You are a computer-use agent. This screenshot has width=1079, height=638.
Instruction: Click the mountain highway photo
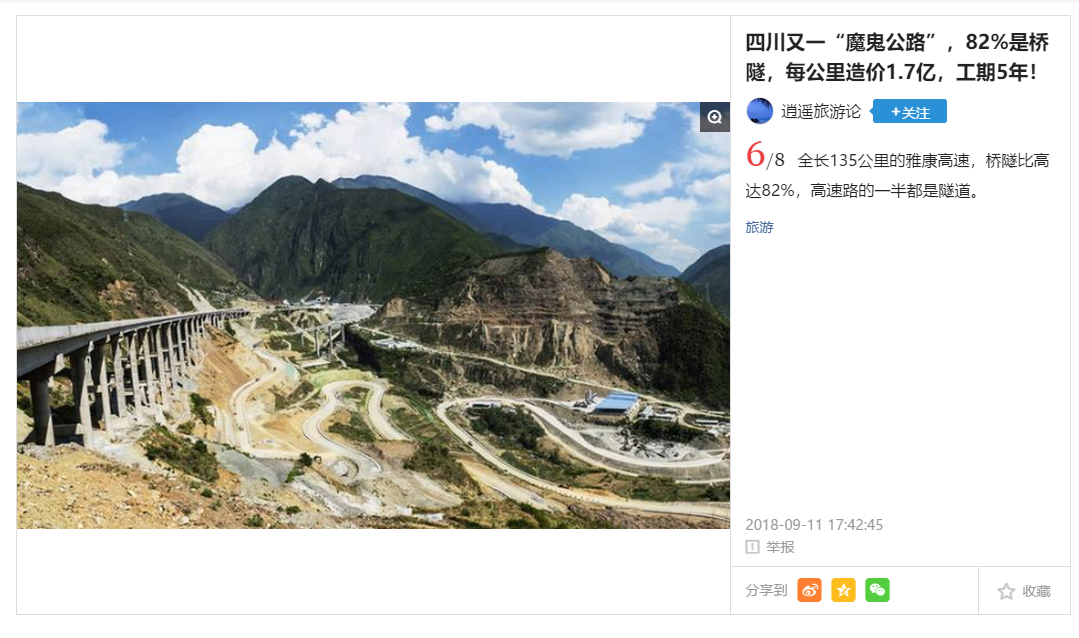tap(373, 315)
